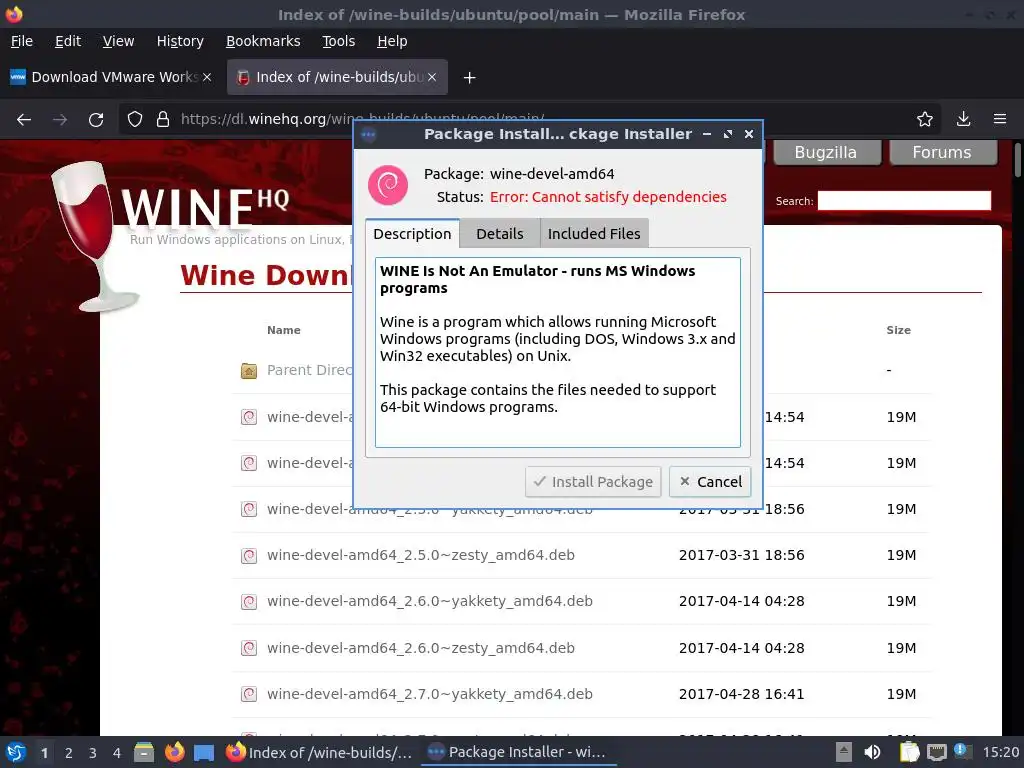Screen dimensions: 1024x768
Task: Click the package icon for 2.6.0~zesty deb
Action: pos(249,648)
